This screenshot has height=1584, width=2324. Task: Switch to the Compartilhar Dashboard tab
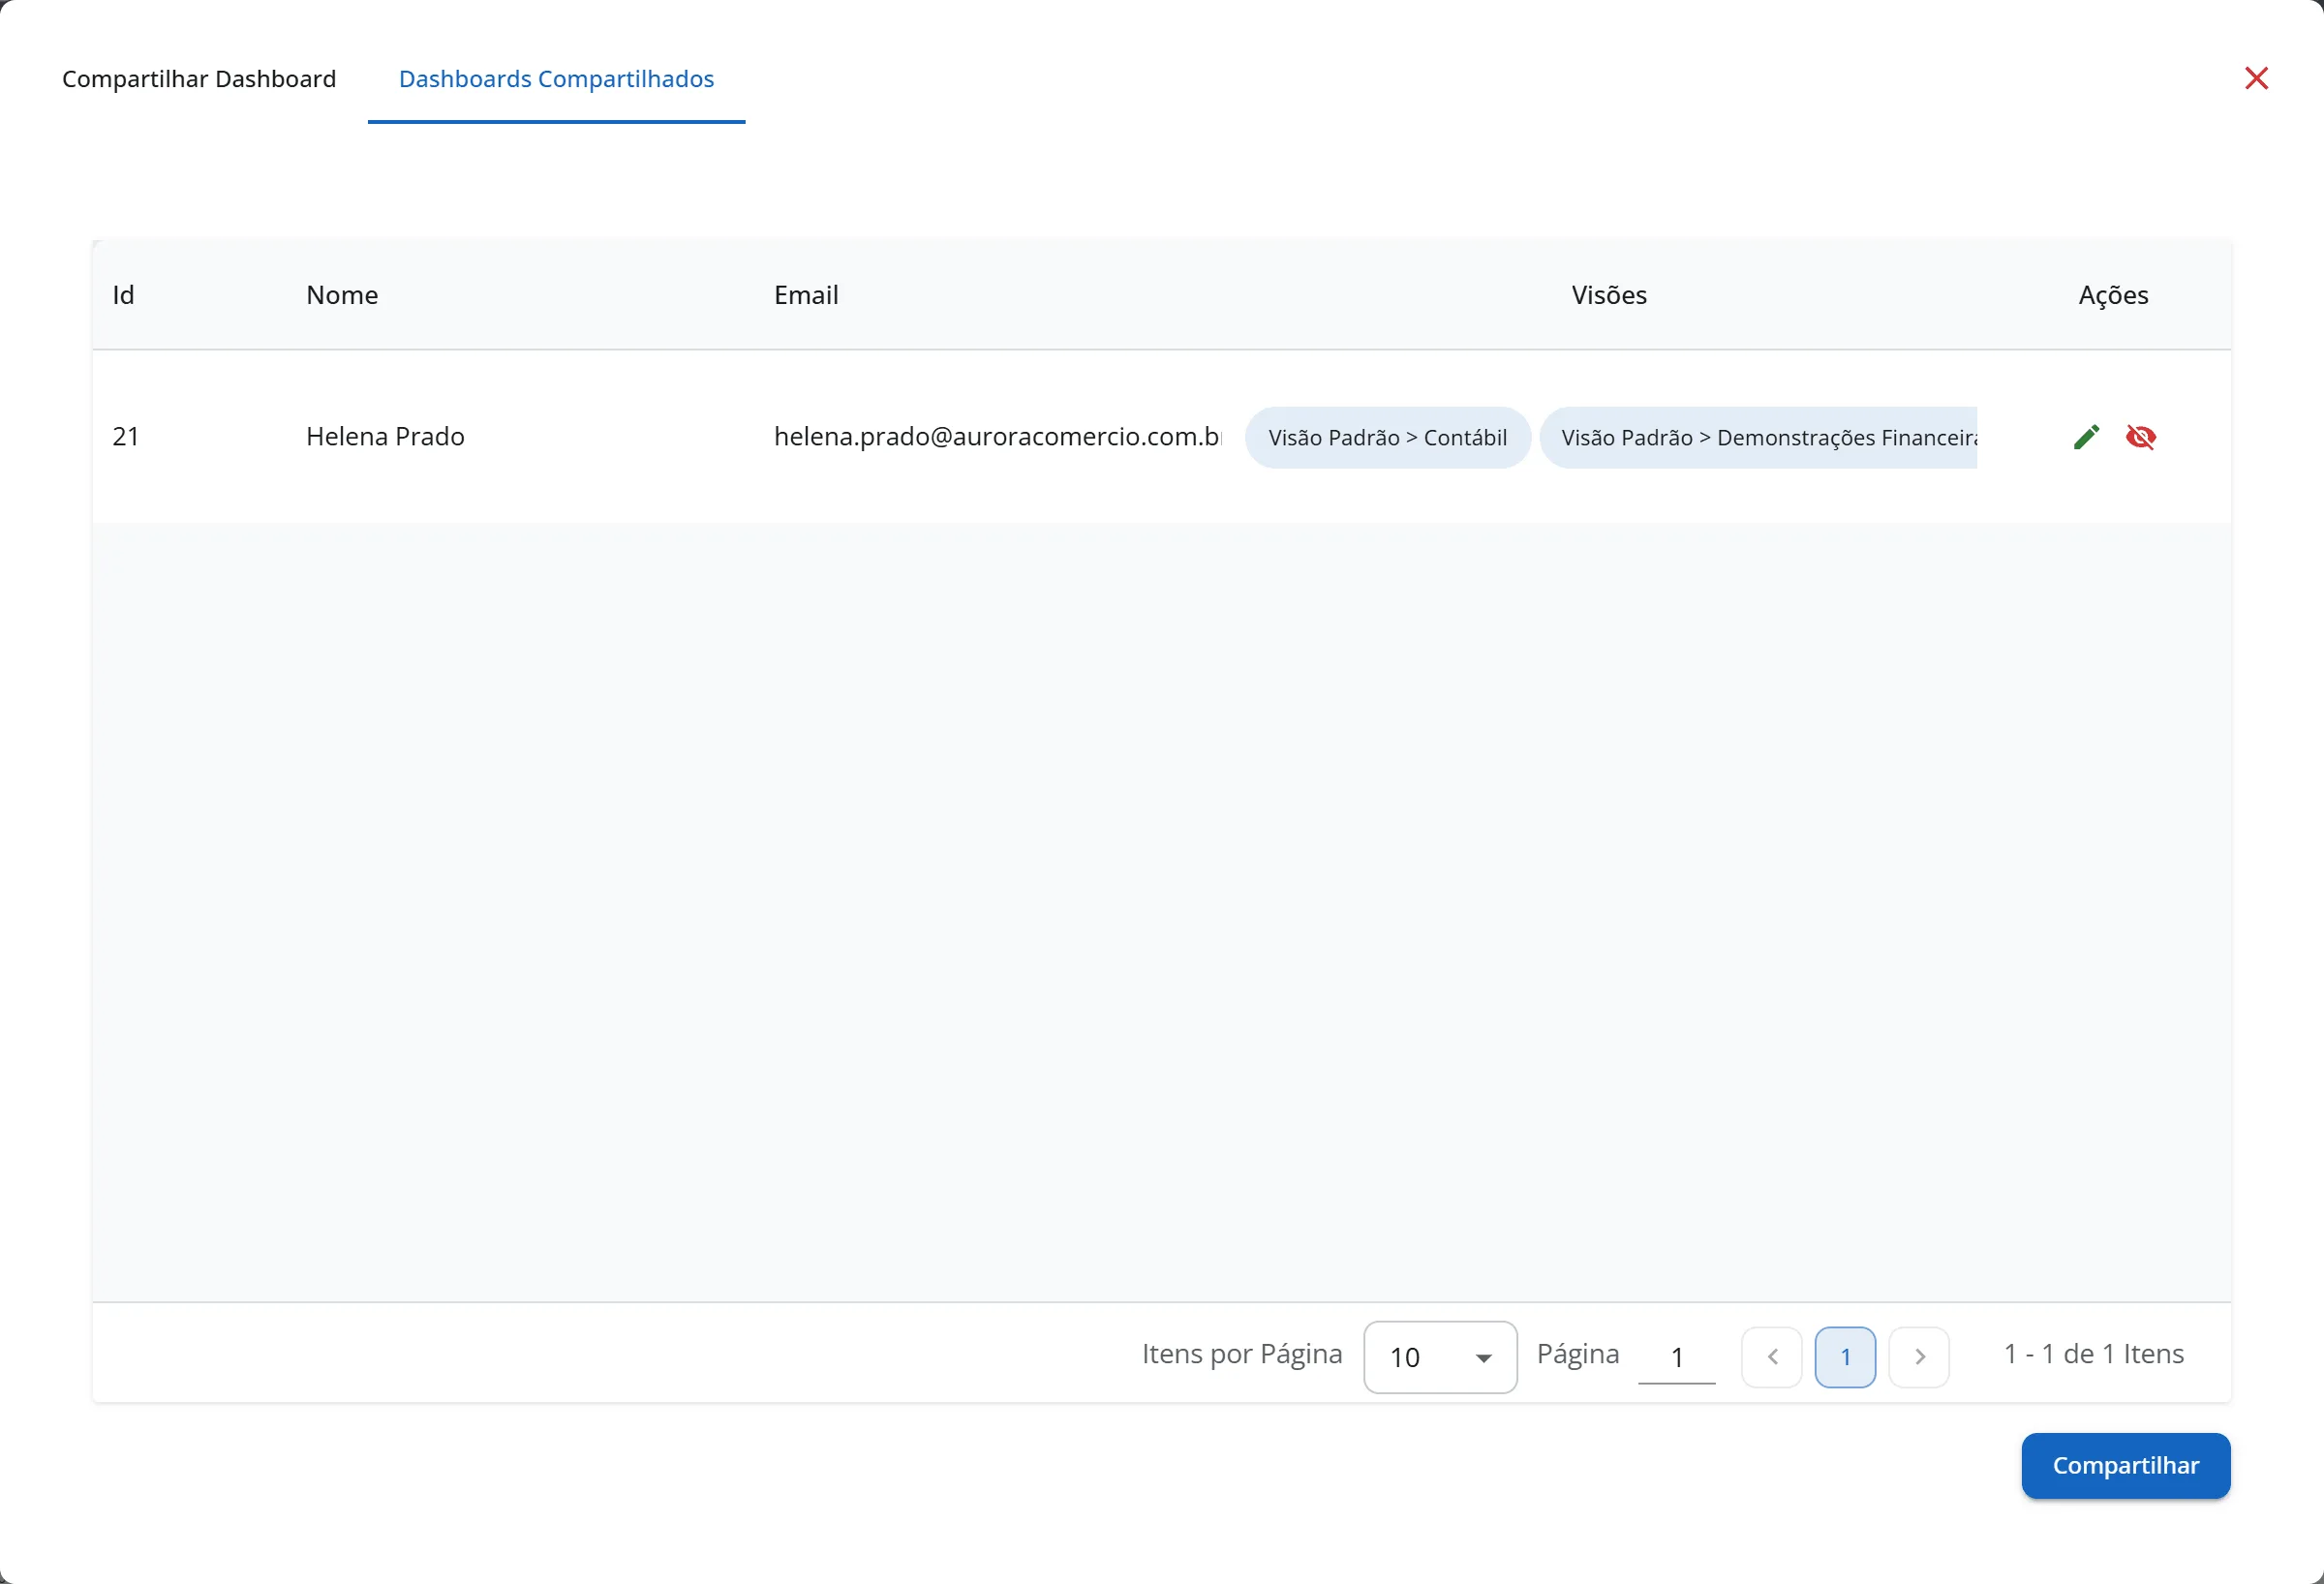[x=199, y=79]
